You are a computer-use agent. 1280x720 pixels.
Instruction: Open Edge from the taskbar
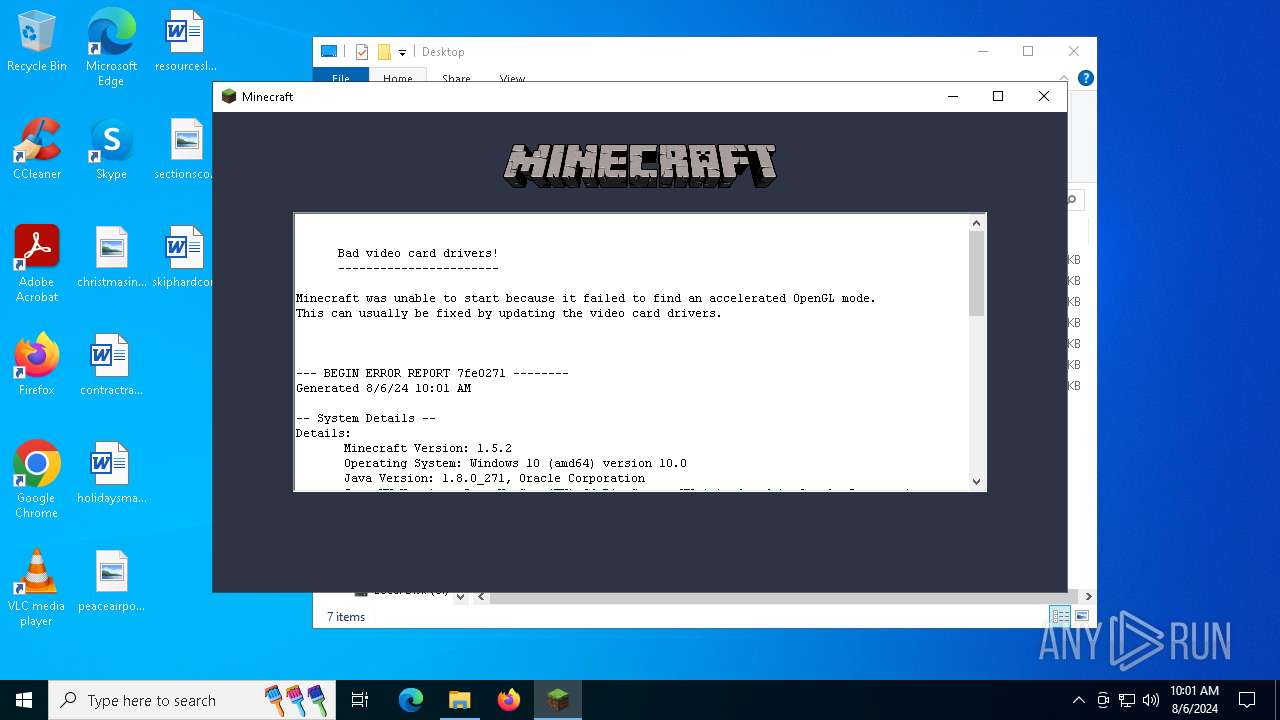click(x=411, y=700)
